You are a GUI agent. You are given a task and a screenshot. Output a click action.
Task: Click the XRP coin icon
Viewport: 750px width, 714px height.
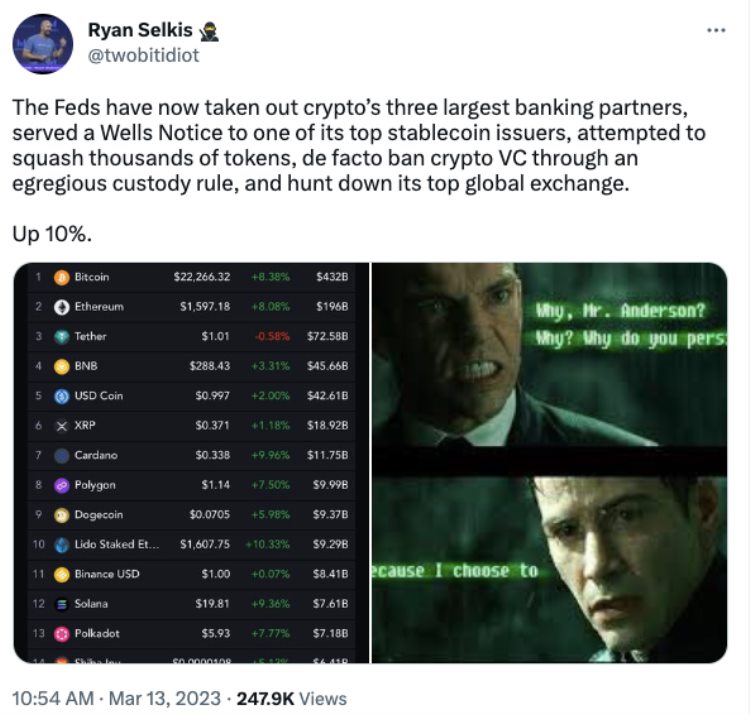pos(60,425)
